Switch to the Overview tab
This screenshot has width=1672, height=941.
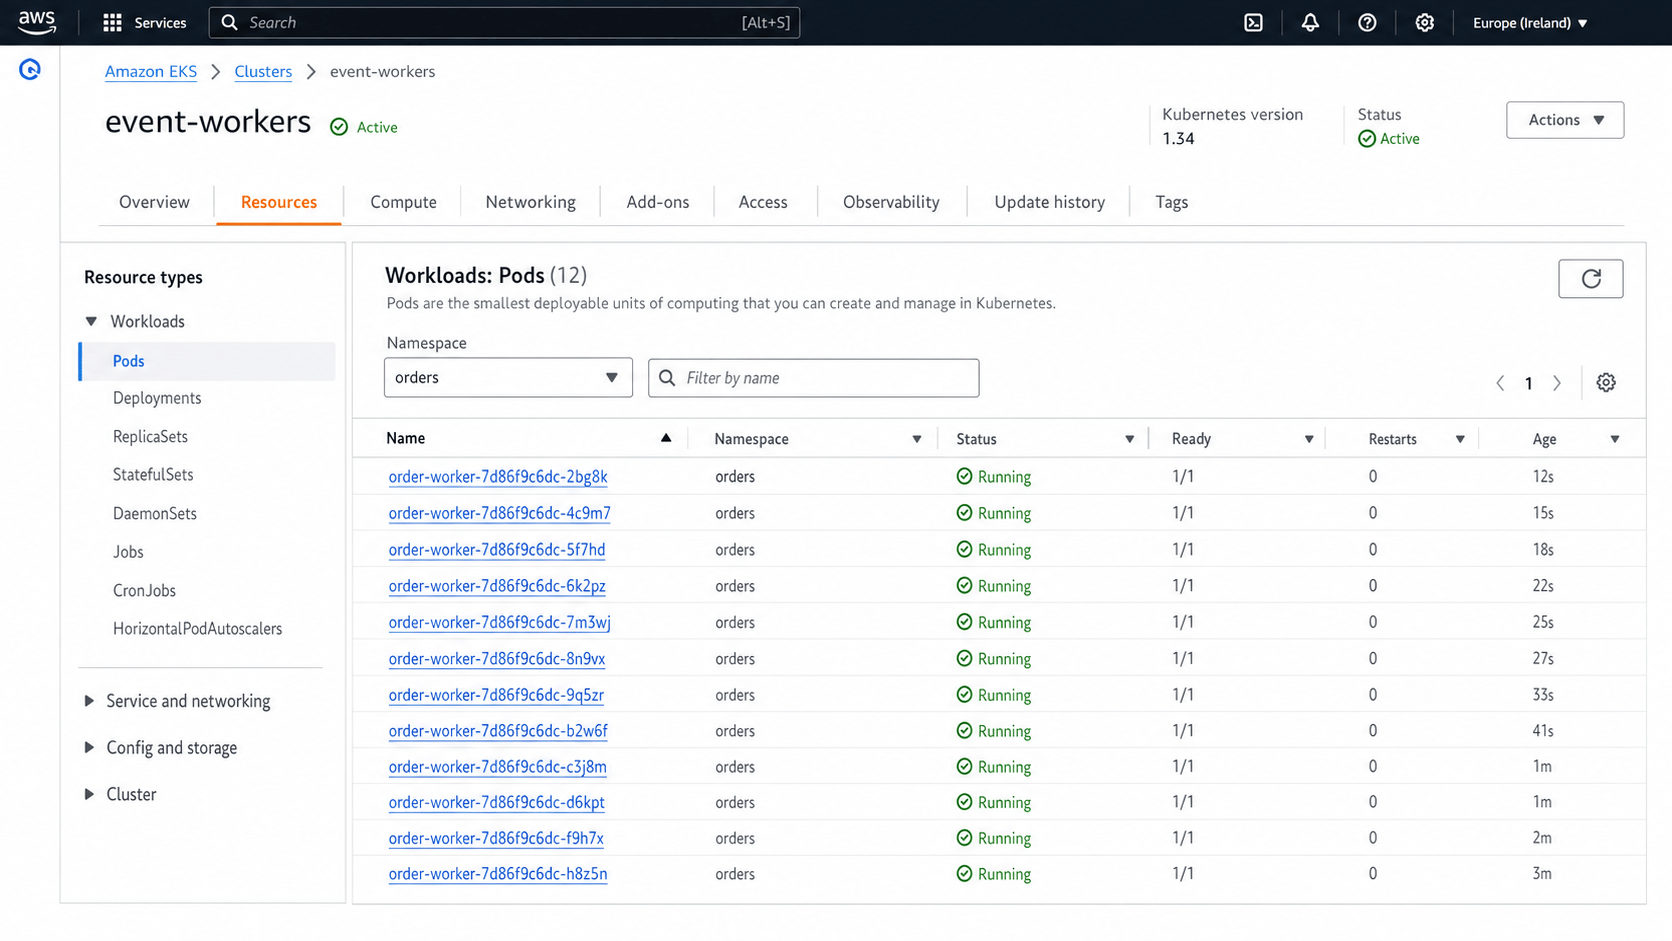pyautogui.click(x=154, y=202)
